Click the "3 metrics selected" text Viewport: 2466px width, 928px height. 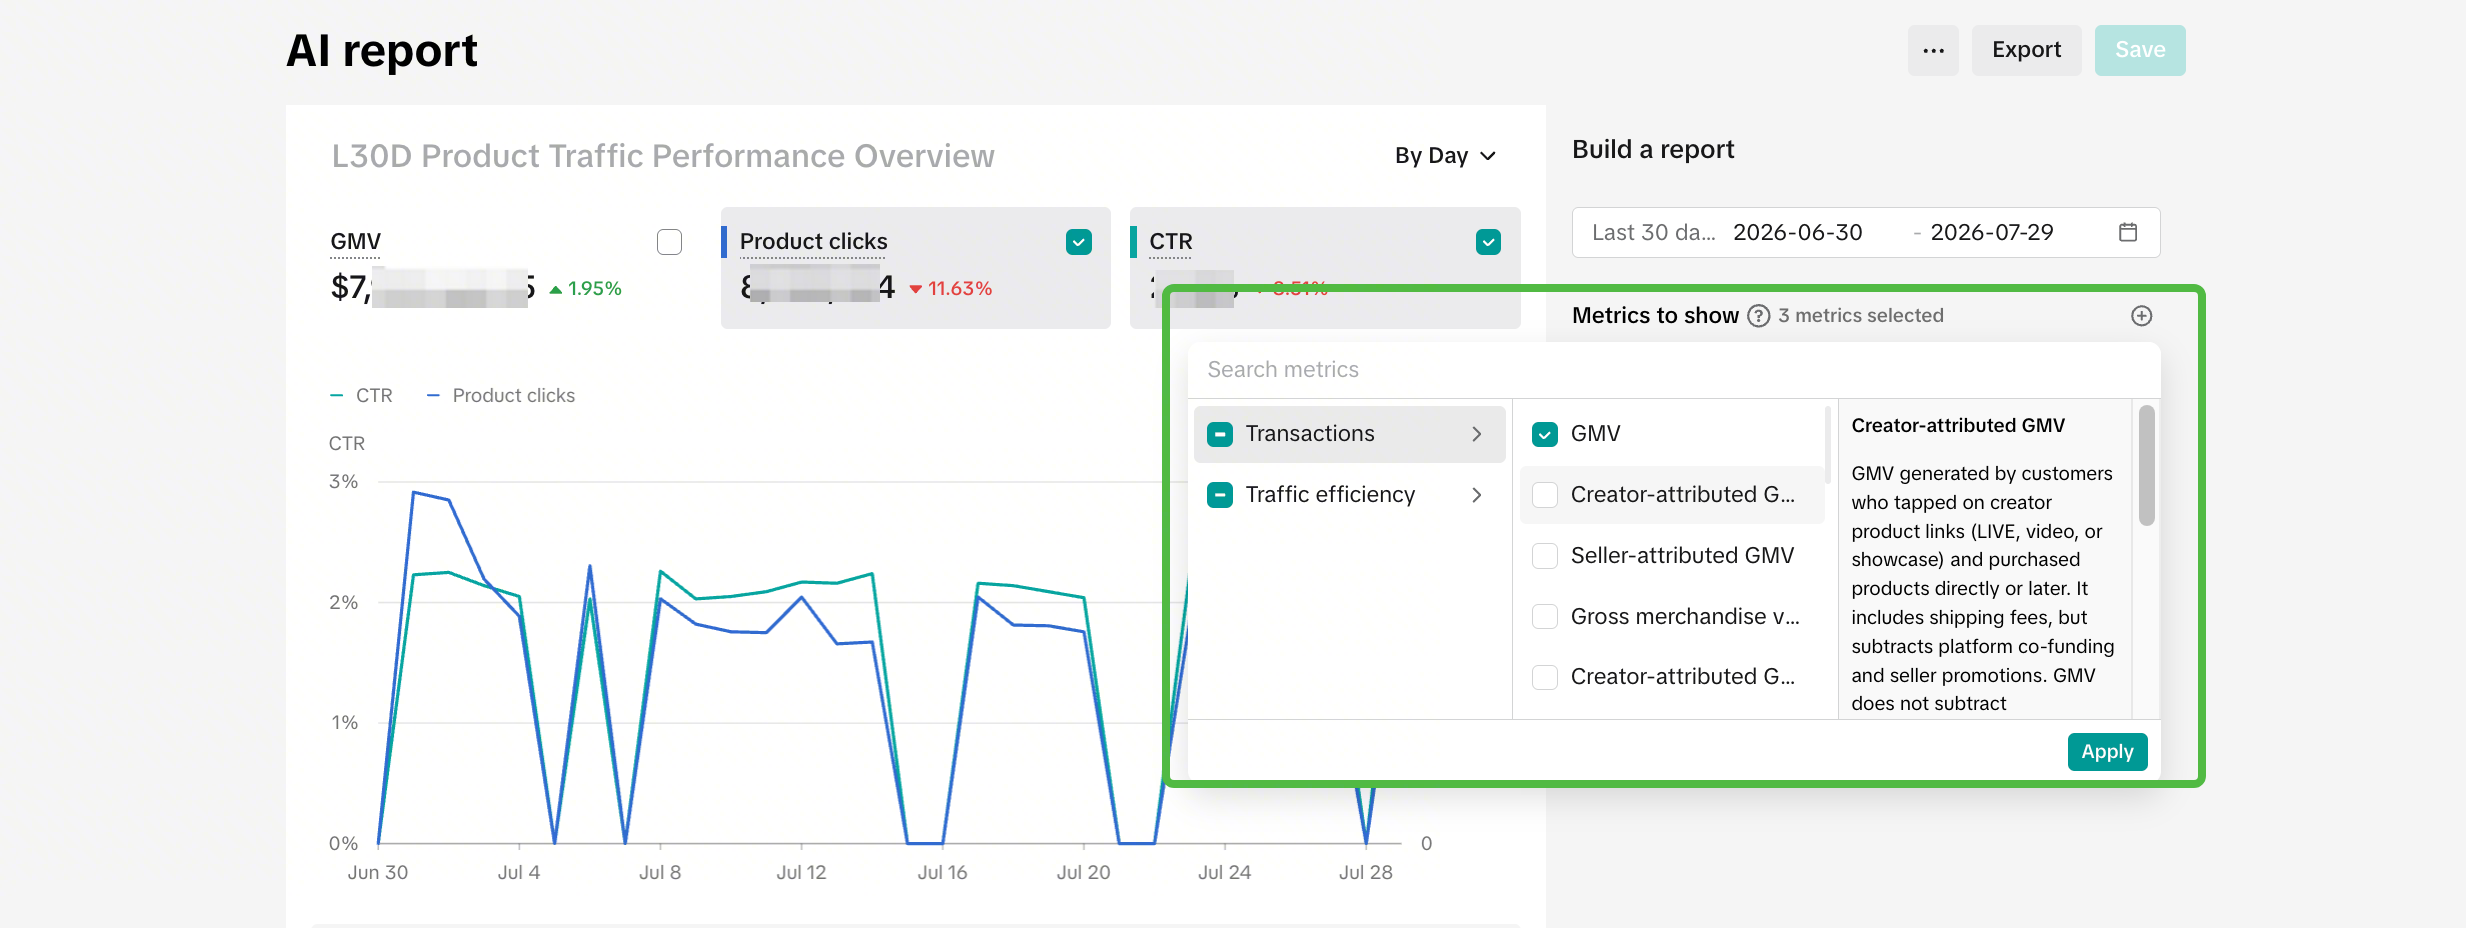(1860, 316)
